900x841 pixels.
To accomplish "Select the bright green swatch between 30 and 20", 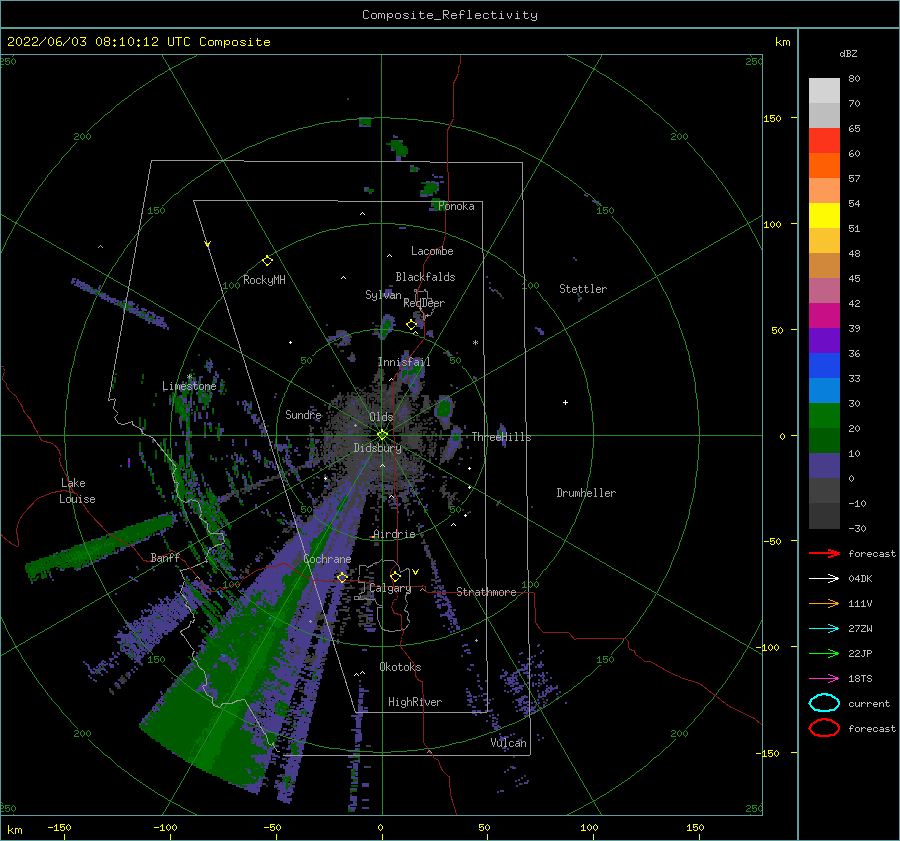I will 824,416.
